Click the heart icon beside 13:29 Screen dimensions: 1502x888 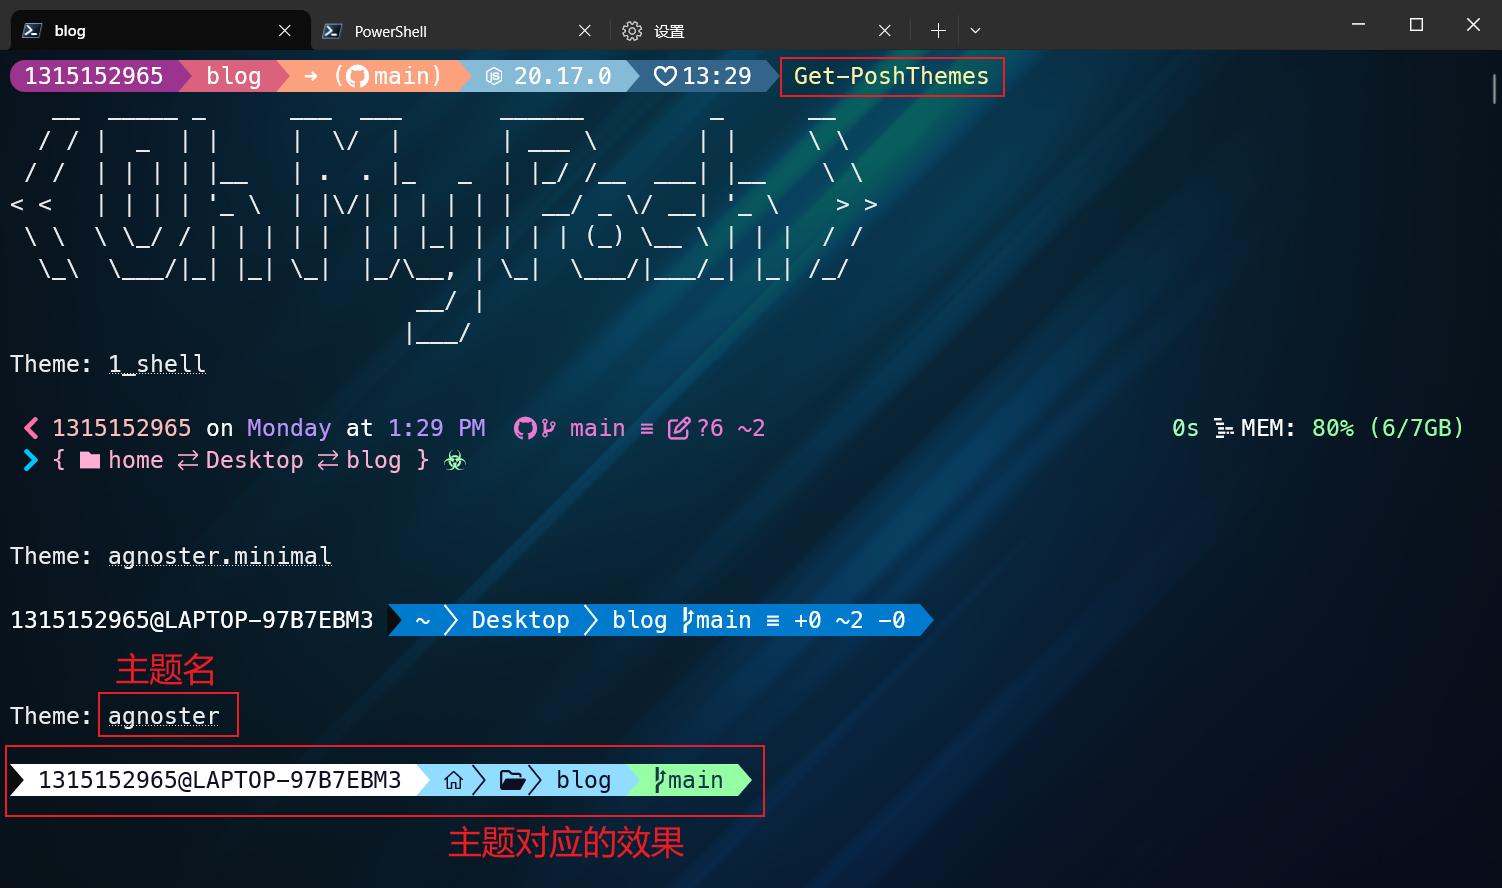(x=665, y=76)
